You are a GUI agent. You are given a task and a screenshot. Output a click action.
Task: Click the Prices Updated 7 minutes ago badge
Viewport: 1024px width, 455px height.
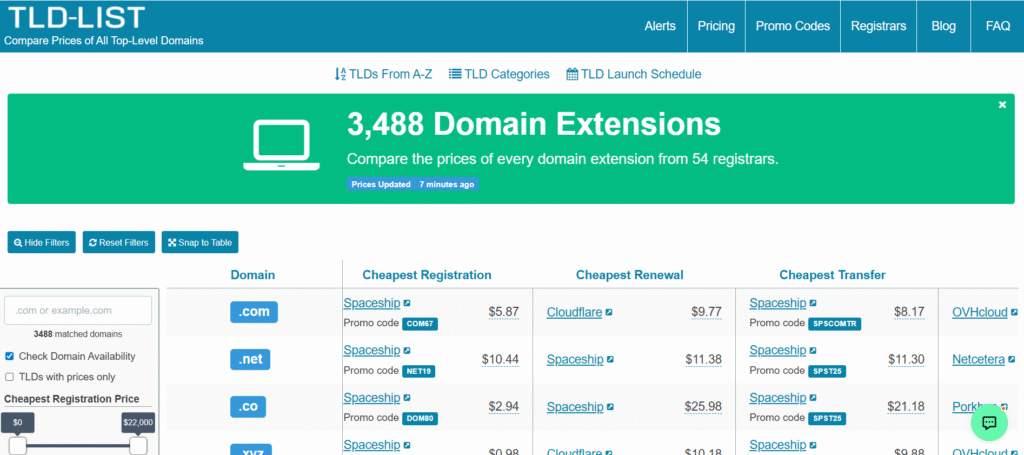coord(413,185)
